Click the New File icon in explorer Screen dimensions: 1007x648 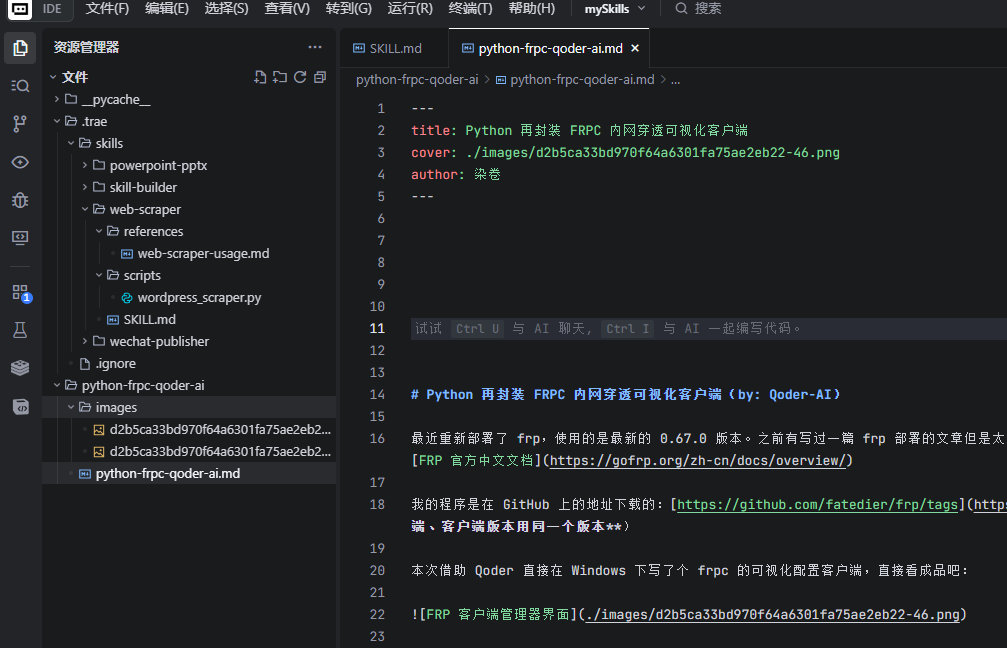pos(261,77)
